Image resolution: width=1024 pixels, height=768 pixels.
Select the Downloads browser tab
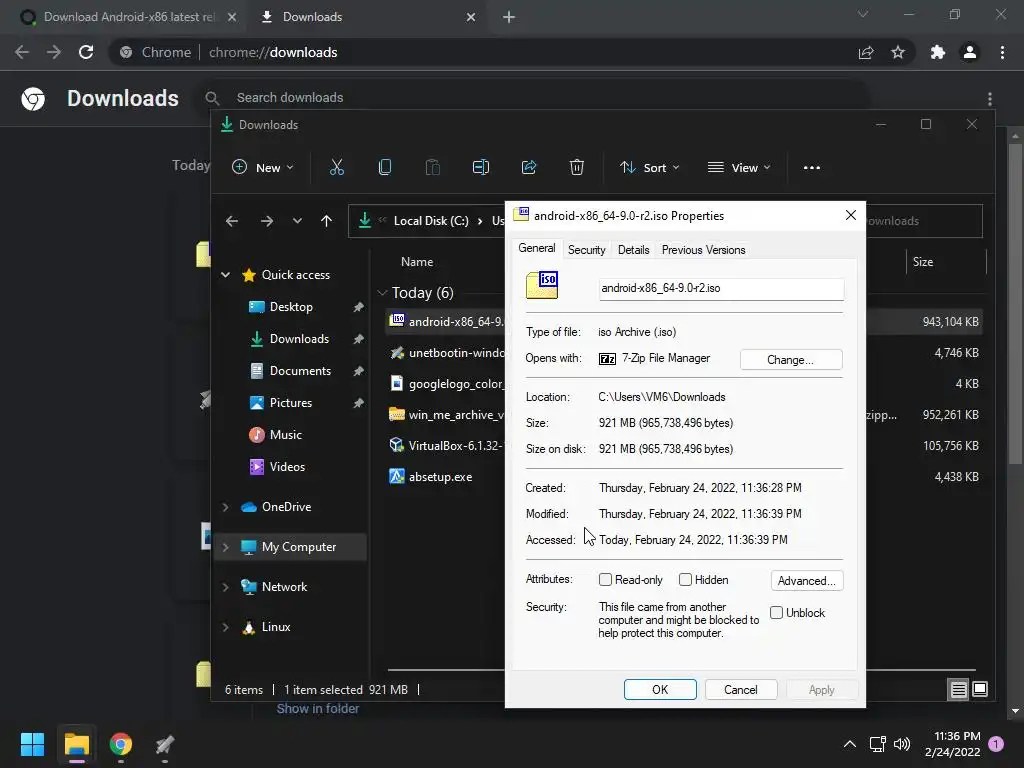(x=366, y=17)
